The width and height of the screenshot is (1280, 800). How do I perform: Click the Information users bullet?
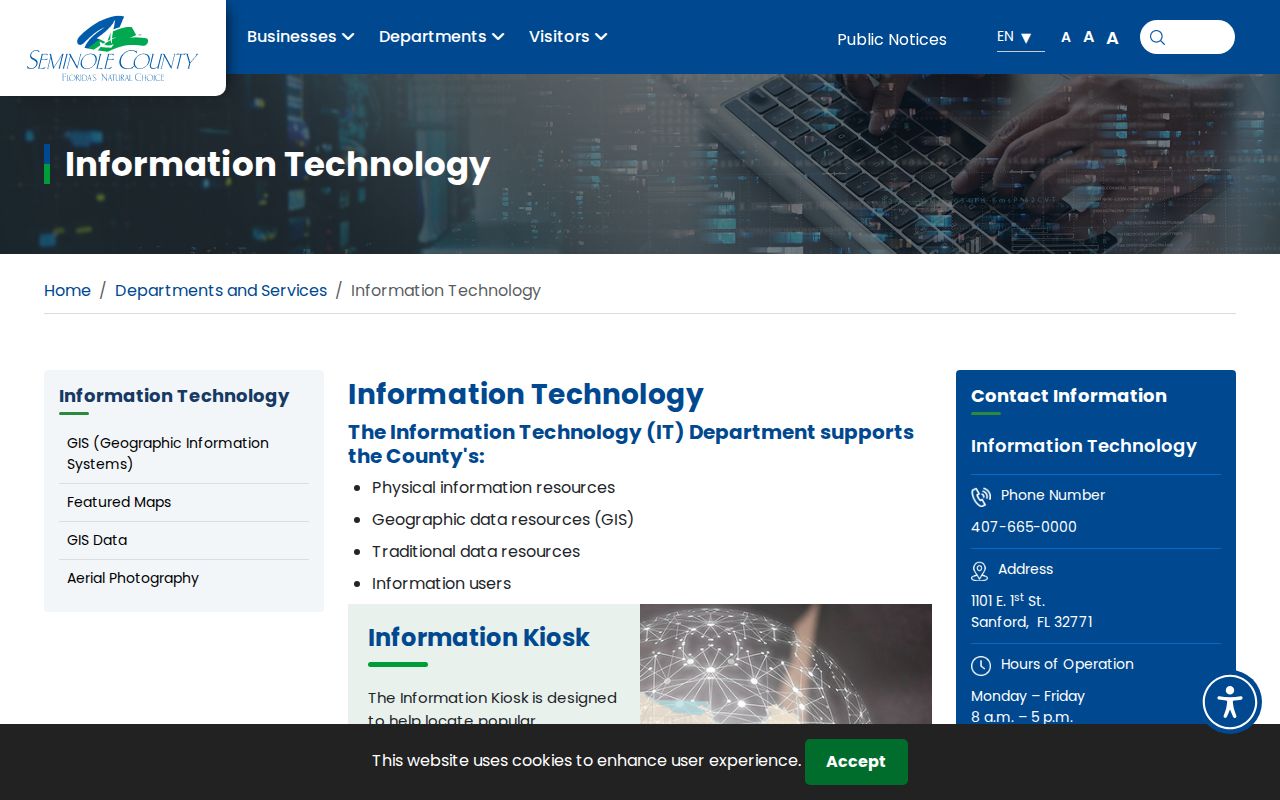(442, 583)
